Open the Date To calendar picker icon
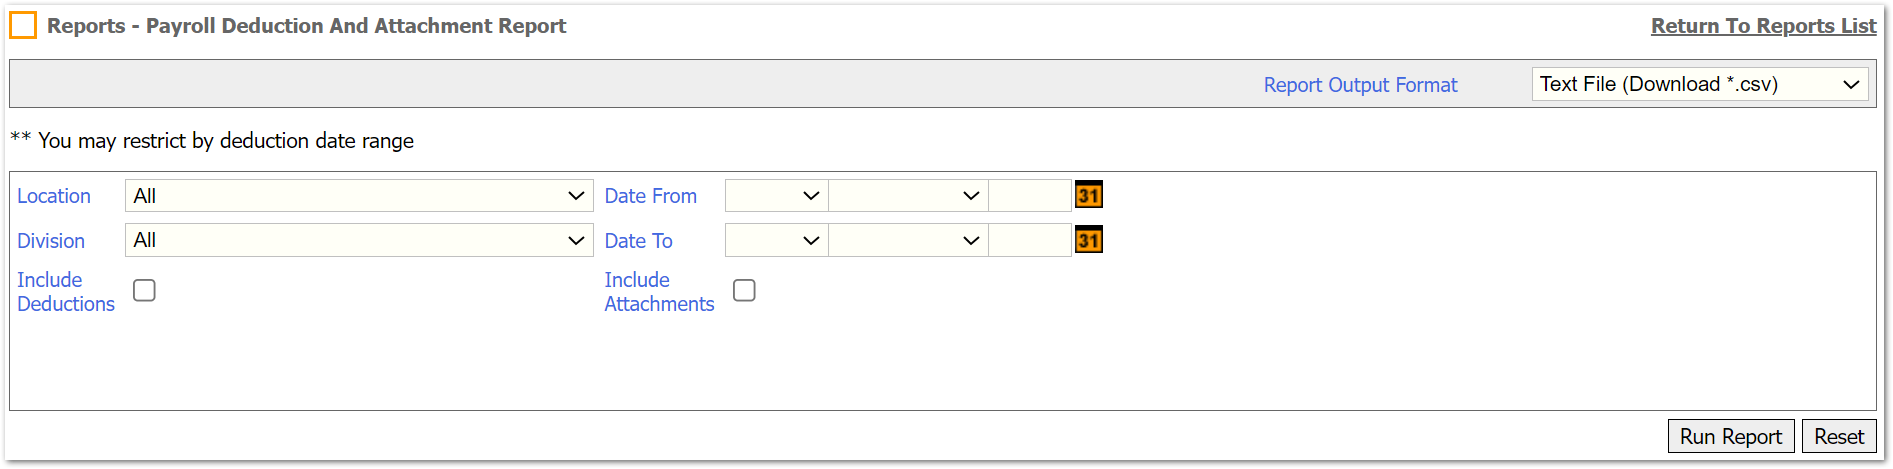The height and width of the screenshot is (469, 1893). [x=1089, y=240]
